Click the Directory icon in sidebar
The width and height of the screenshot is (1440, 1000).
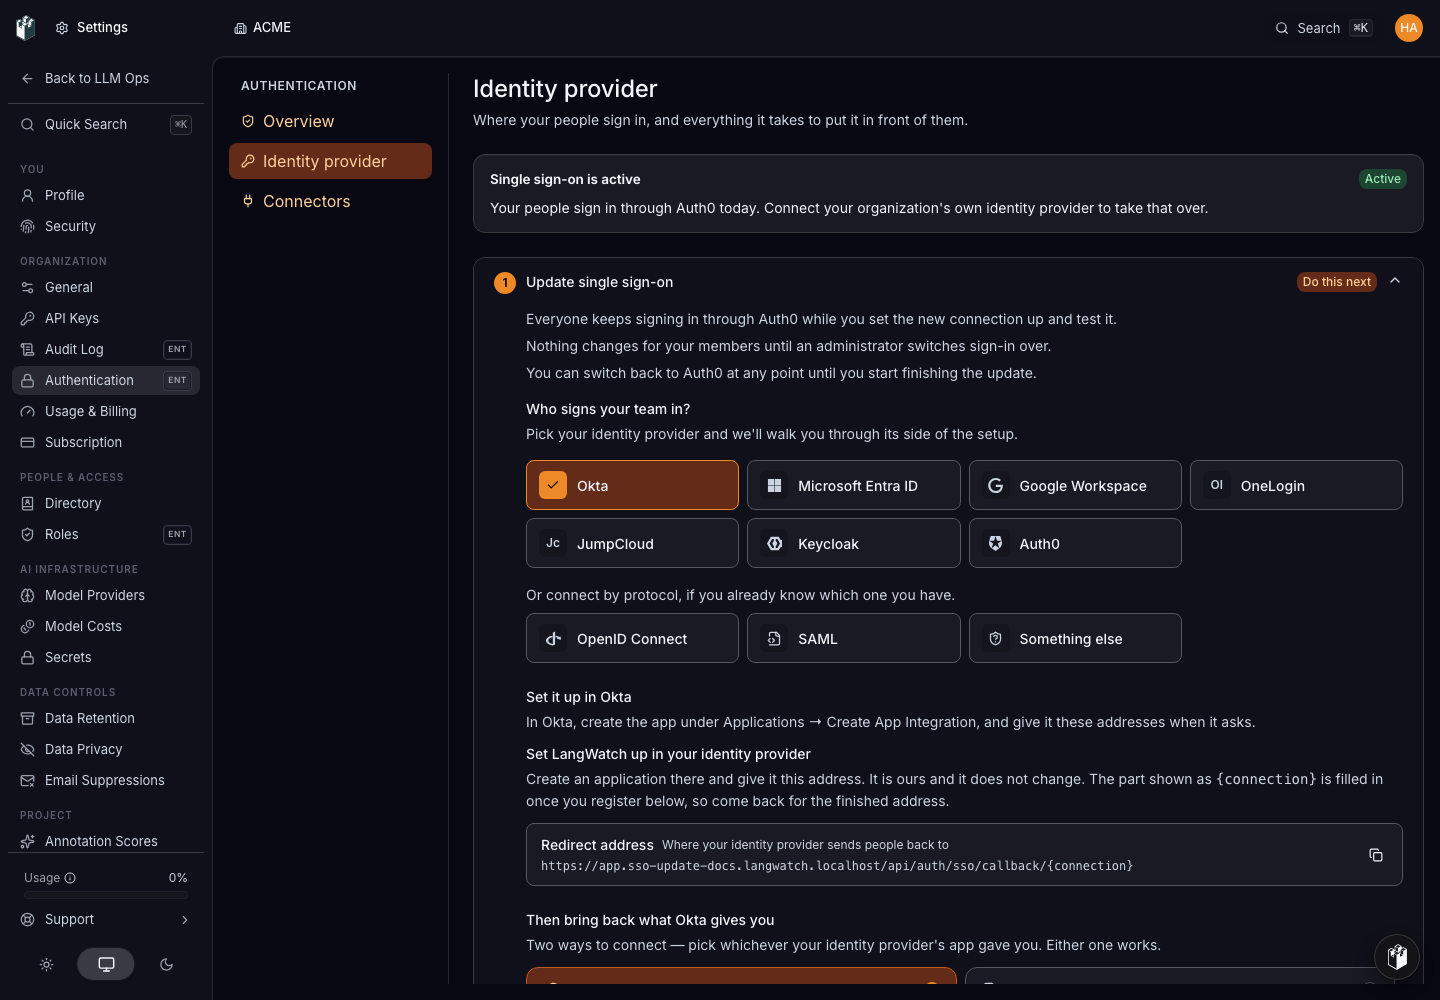tap(28, 503)
